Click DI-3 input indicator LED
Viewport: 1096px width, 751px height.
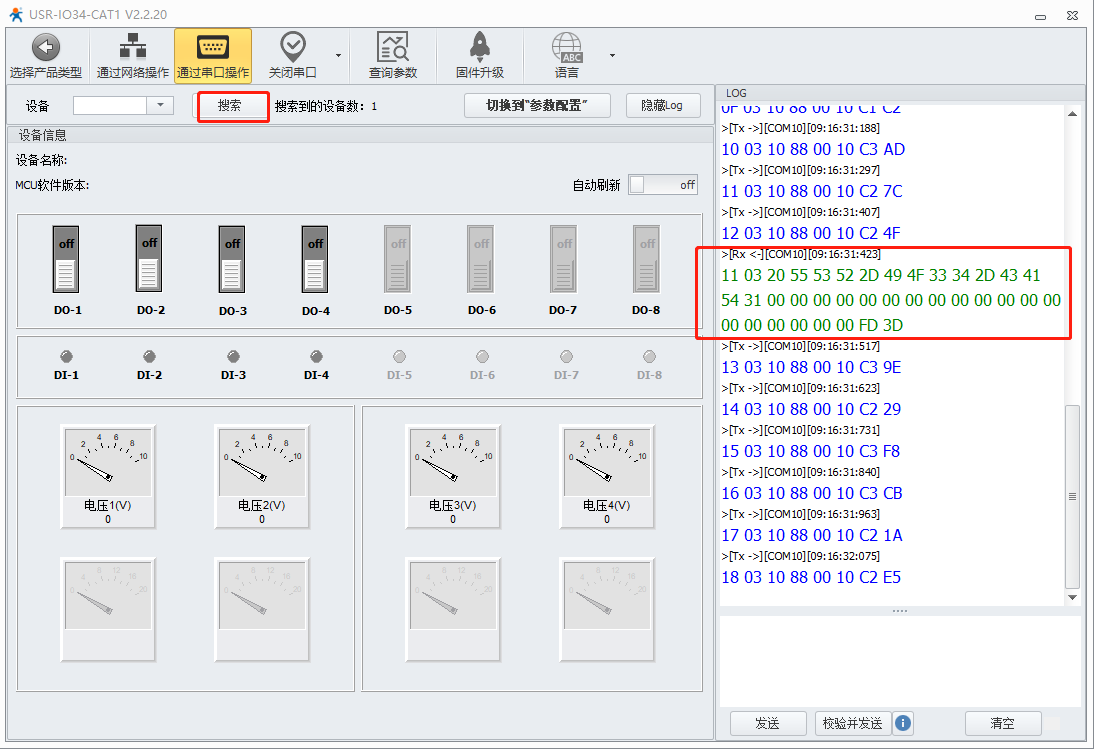(233, 357)
